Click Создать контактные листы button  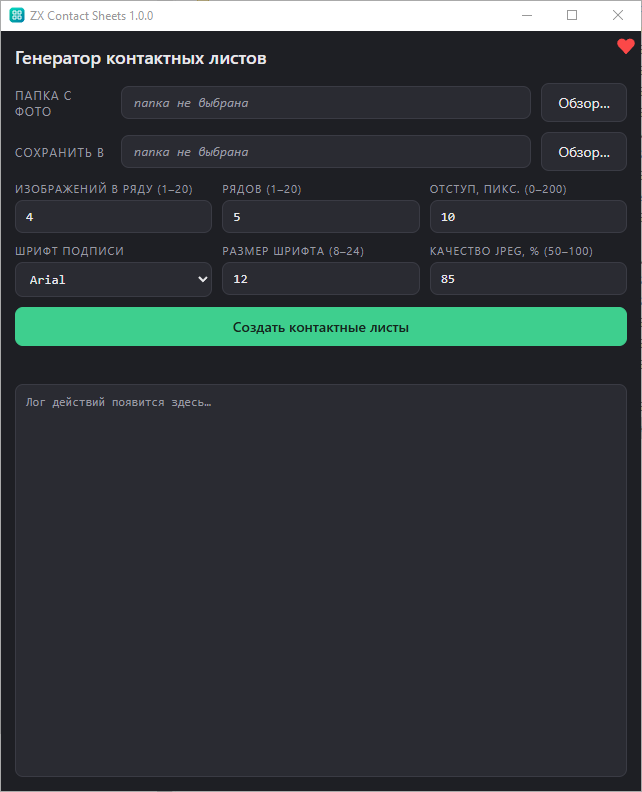tap(321, 327)
